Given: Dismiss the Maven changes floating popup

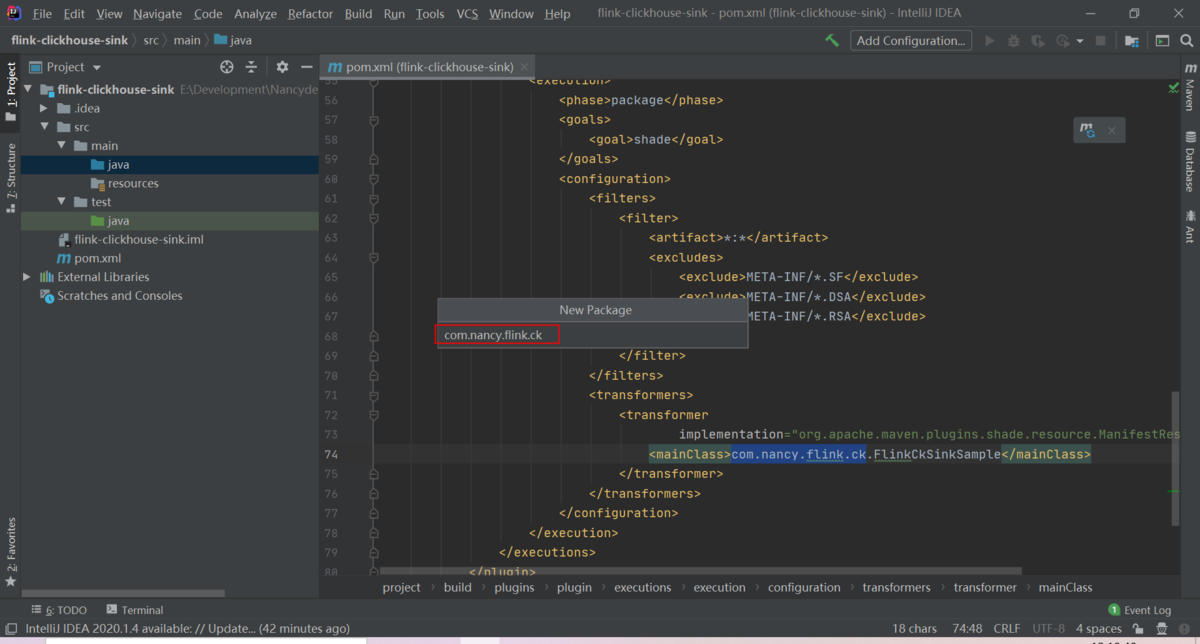Looking at the screenshot, I should pyautogui.click(x=1112, y=130).
